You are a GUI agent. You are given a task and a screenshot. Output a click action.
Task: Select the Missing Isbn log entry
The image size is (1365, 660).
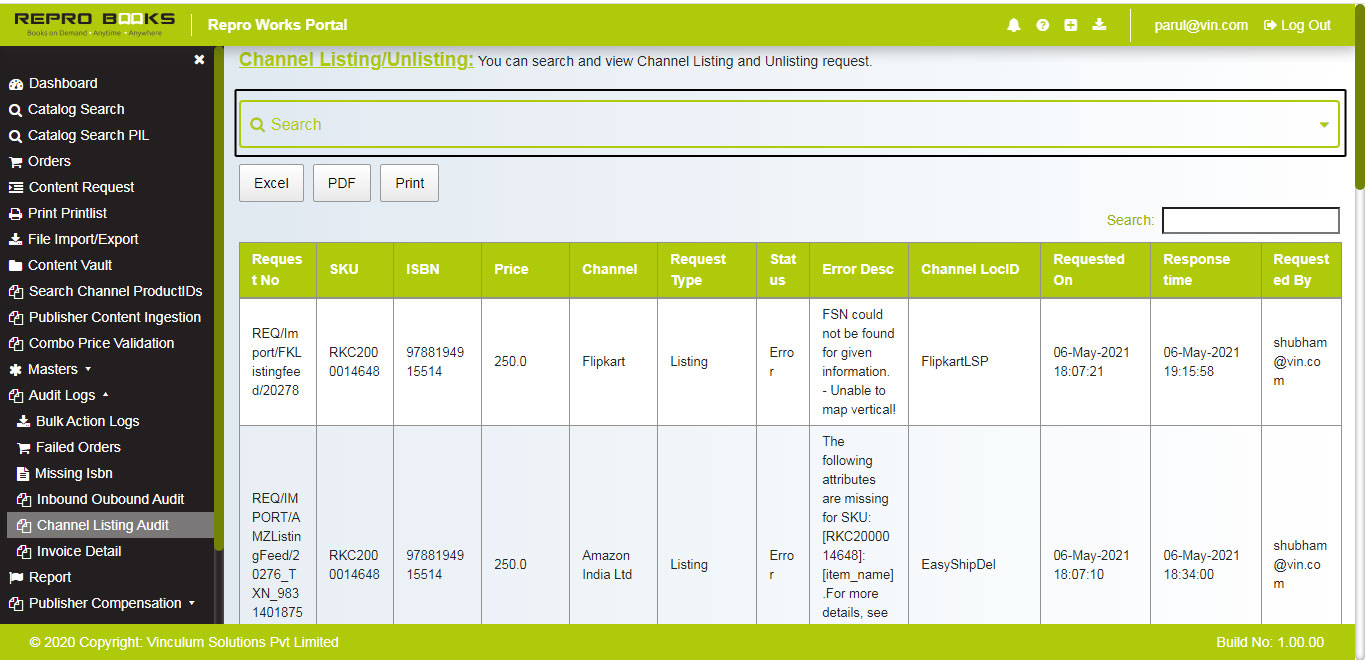pyautogui.click(x=75, y=473)
